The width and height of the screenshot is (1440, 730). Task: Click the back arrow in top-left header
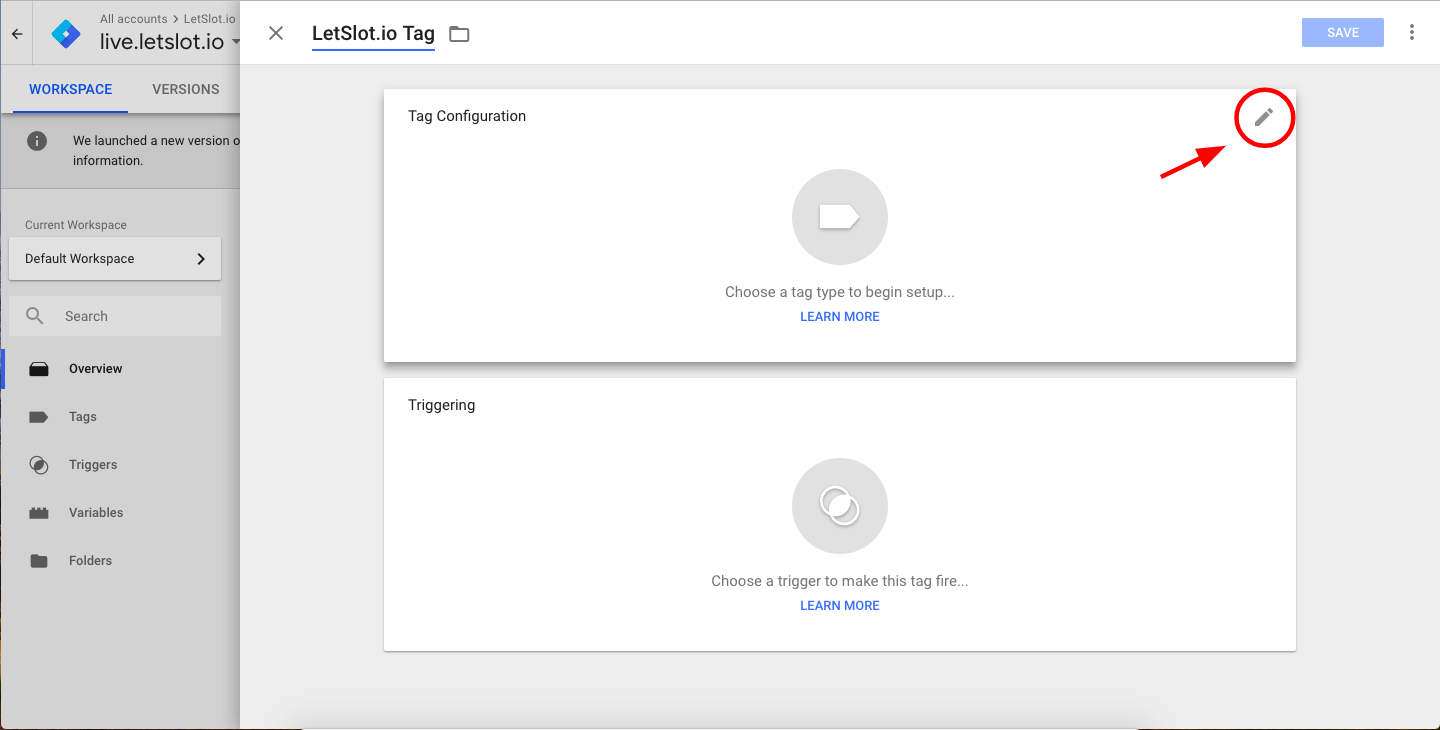(17, 33)
